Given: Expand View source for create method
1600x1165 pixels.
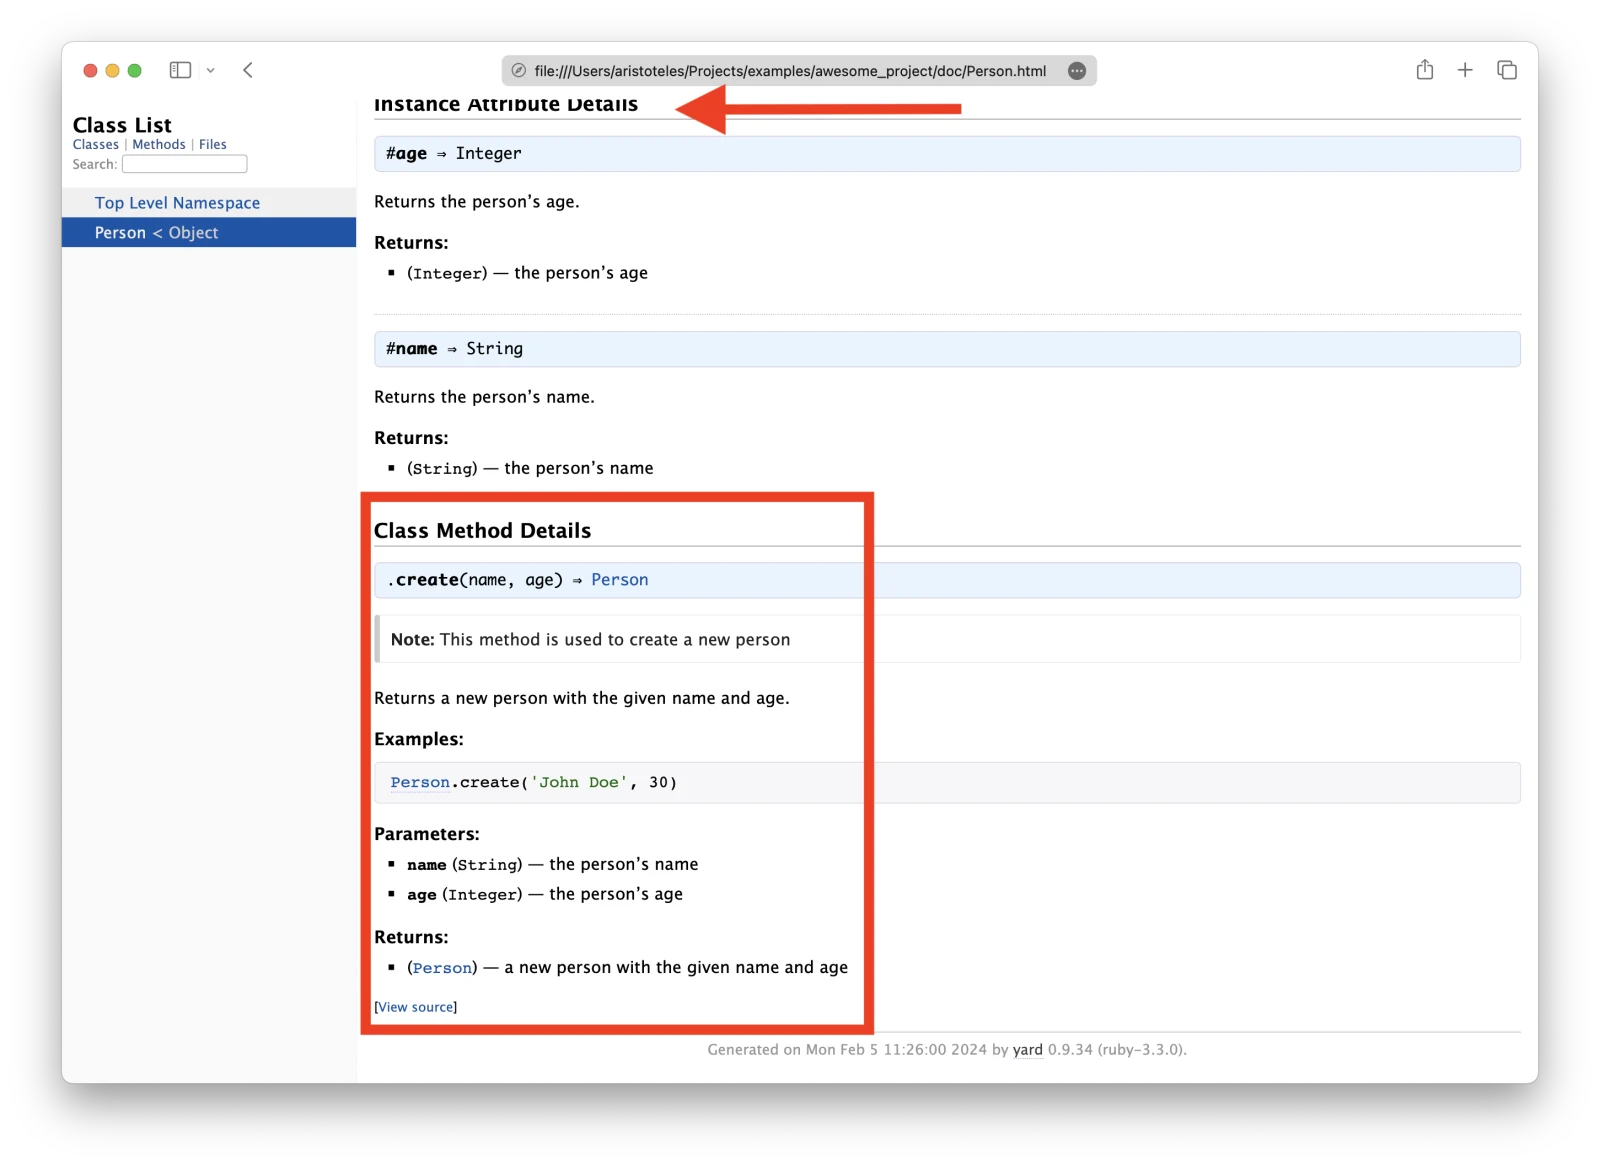Looking at the screenshot, I should pos(416,1007).
